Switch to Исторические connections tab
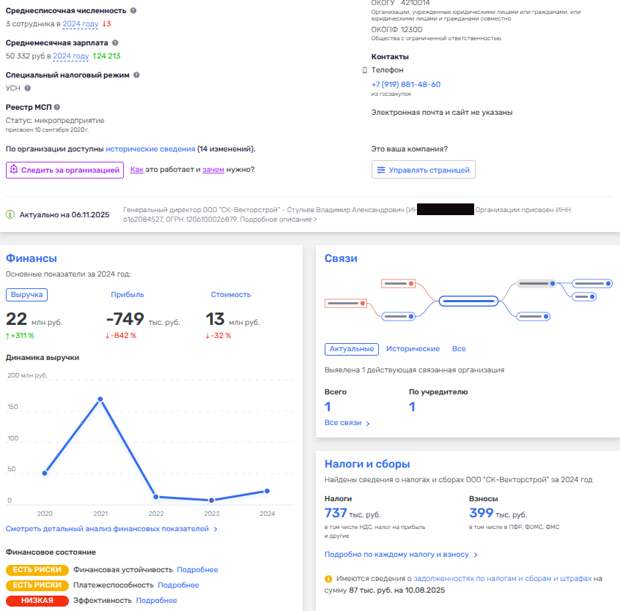 tap(413, 349)
